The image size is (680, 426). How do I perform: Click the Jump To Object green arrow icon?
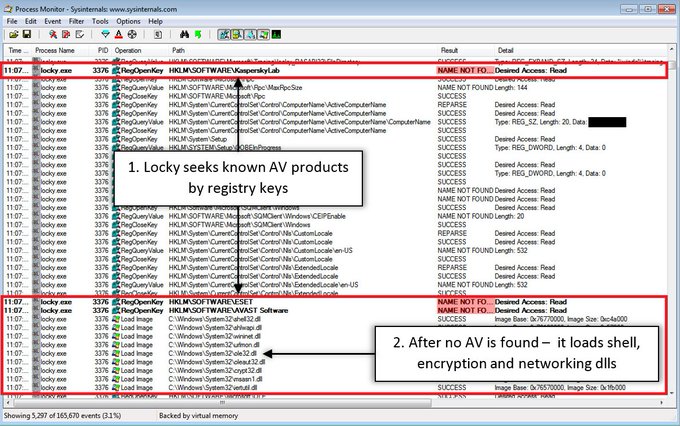pos(198,34)
